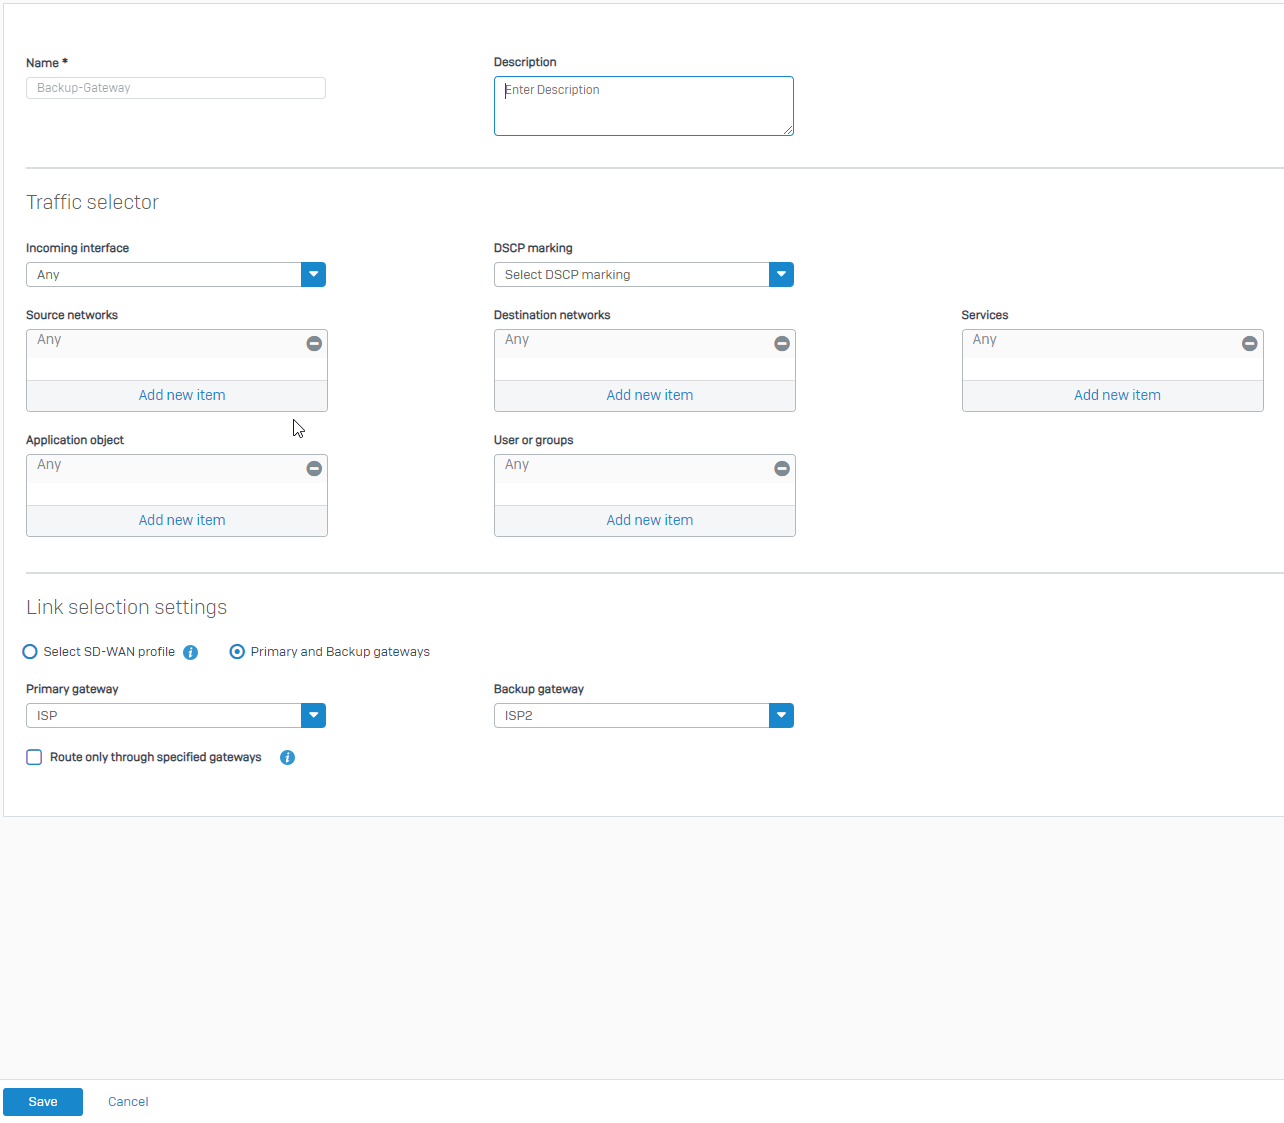Viewport: 1284px width, 1123px height.
Task: Click into the Description text area
Action: tap(643, 106)
